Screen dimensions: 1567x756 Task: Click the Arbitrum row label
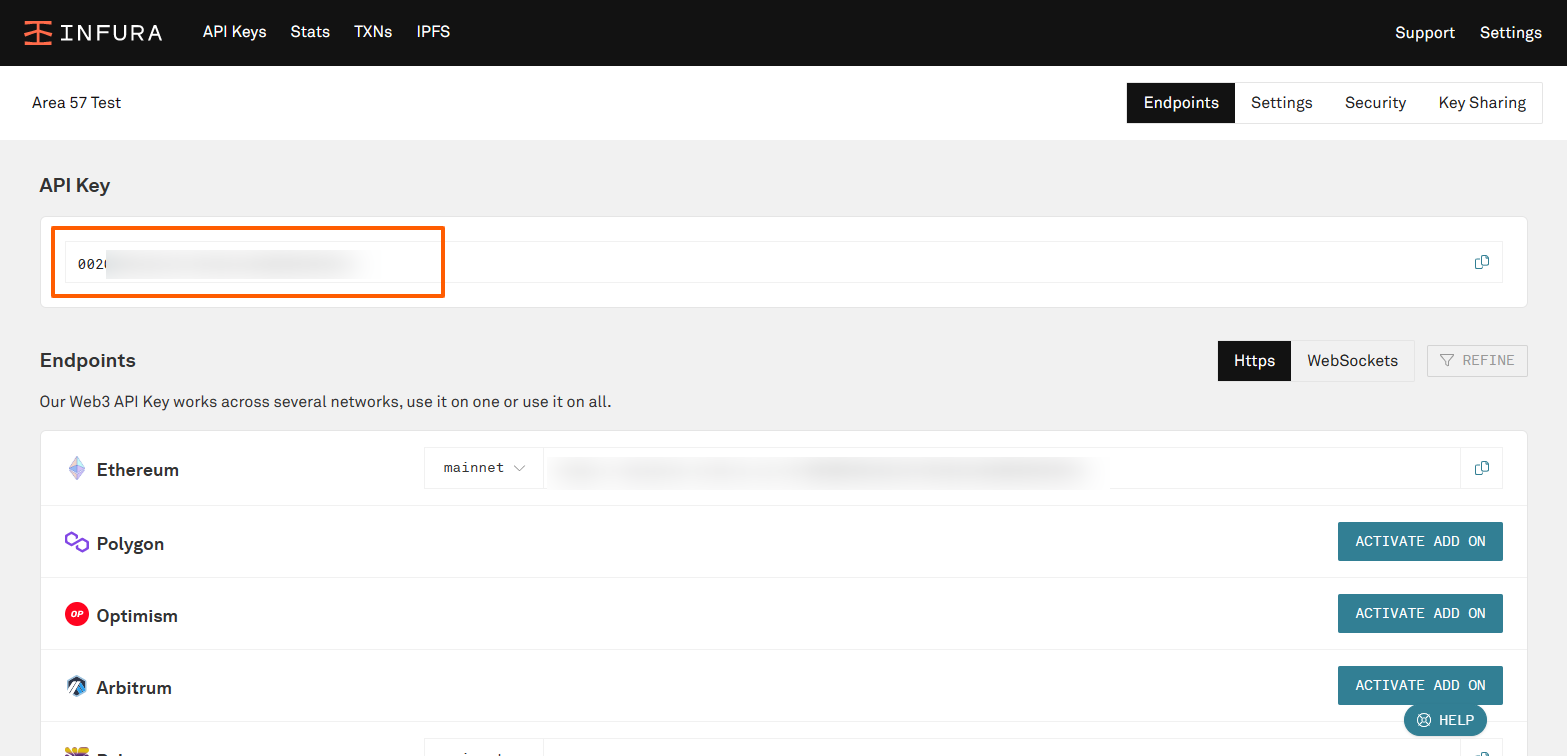(x=134, y=688)
